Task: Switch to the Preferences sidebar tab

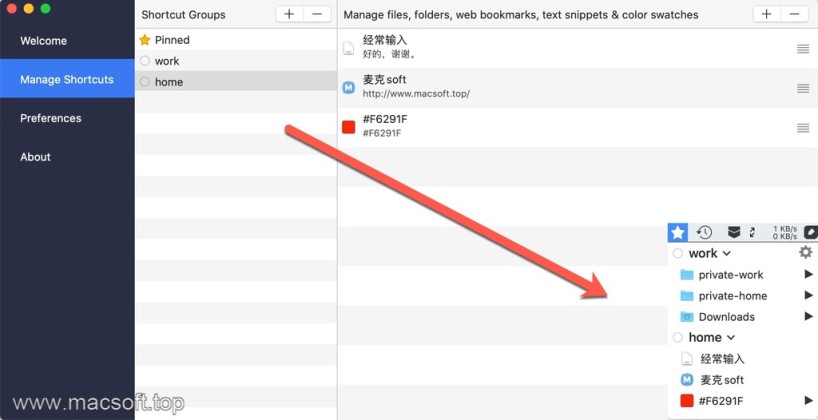Action: 51,118
